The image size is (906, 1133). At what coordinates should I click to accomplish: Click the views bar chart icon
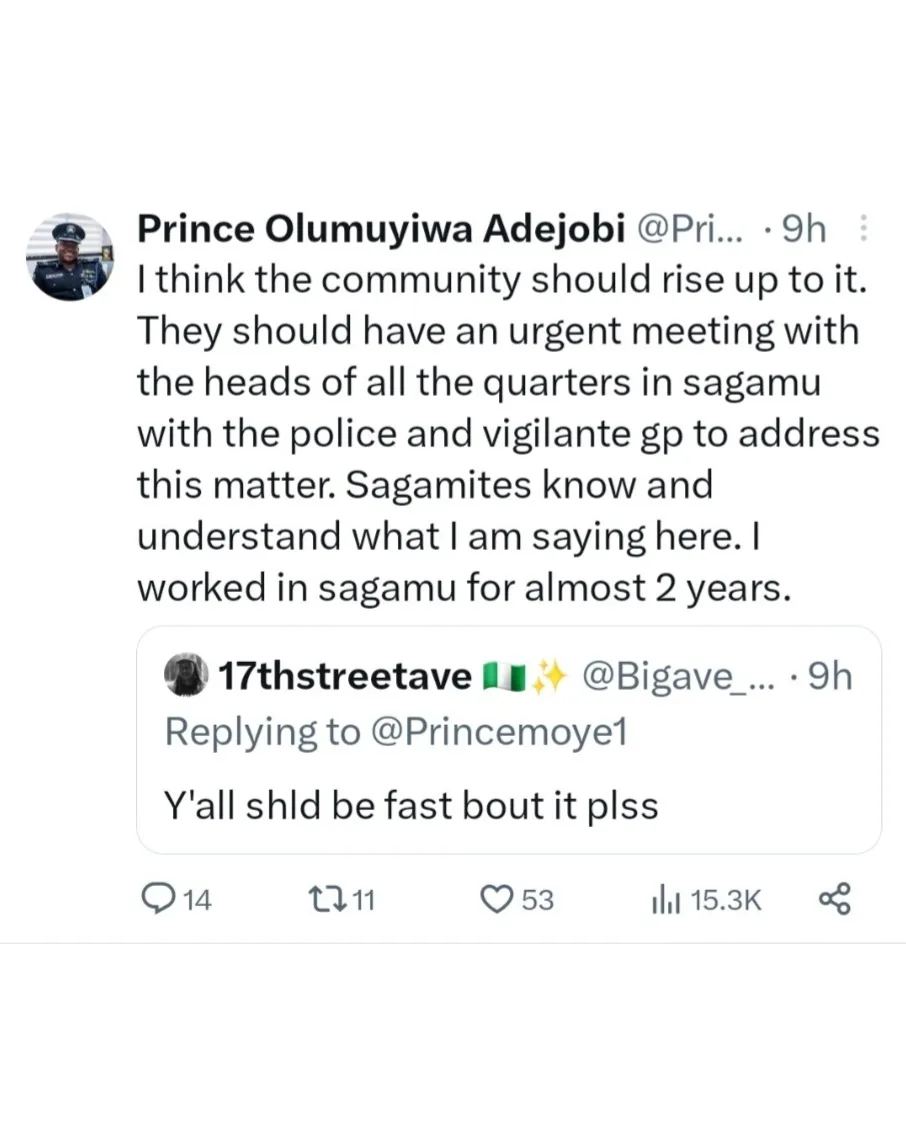tap(666, 901)
